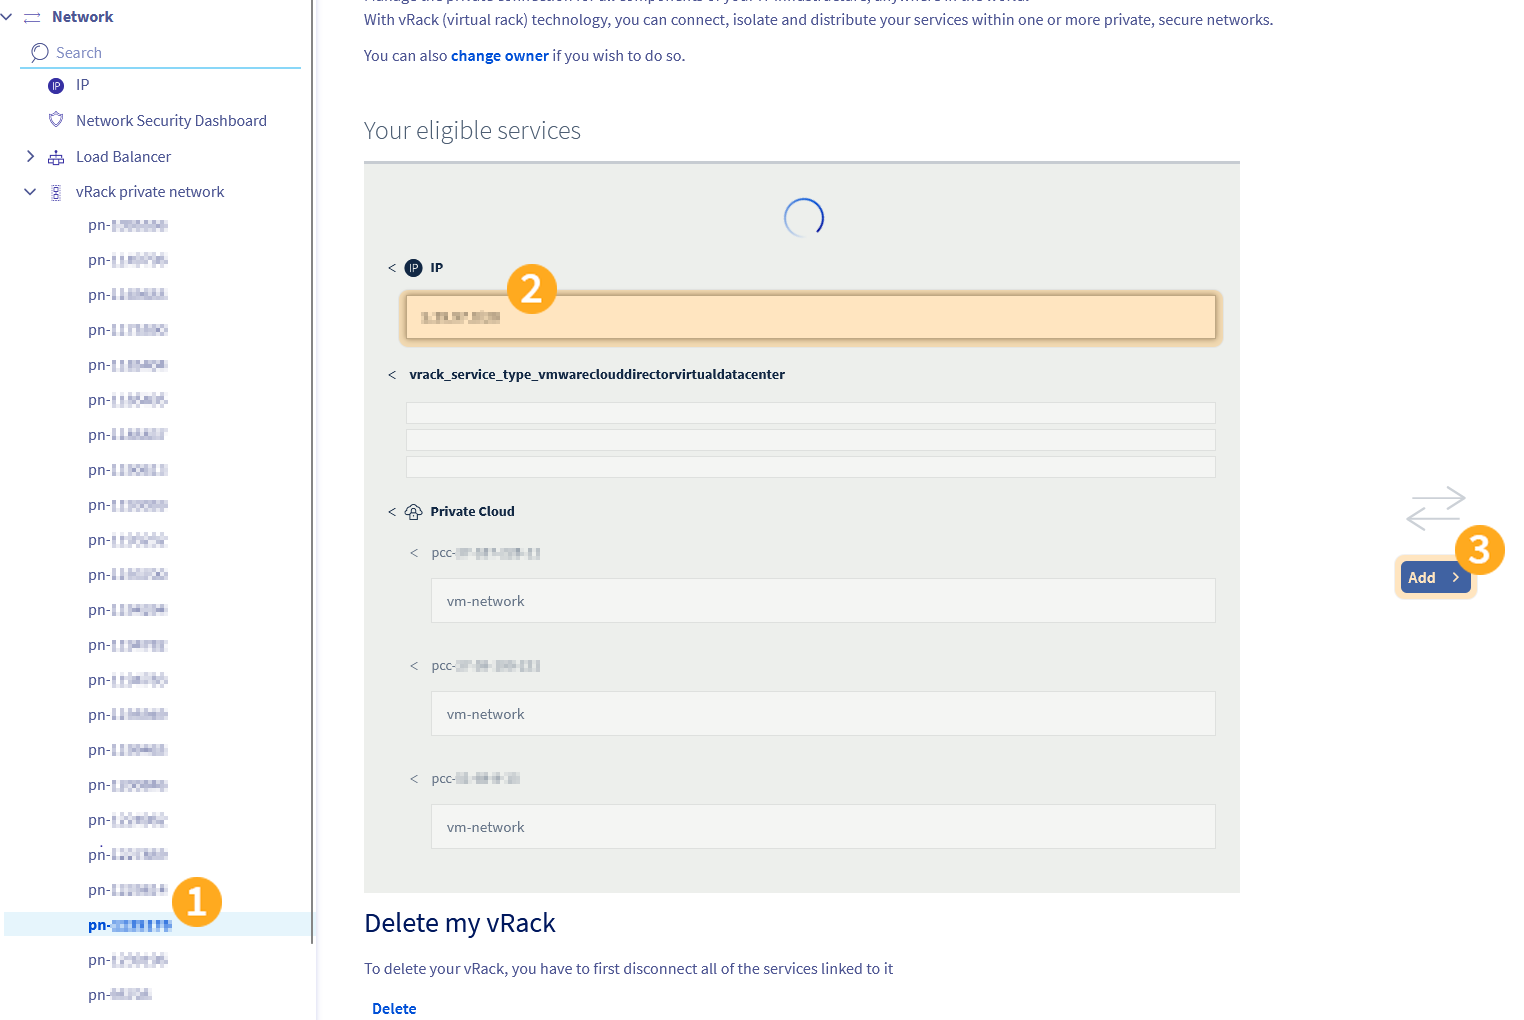Collapse the Network section chevron
This screenshot has width=1524, height=1020.
click(7, 16)
